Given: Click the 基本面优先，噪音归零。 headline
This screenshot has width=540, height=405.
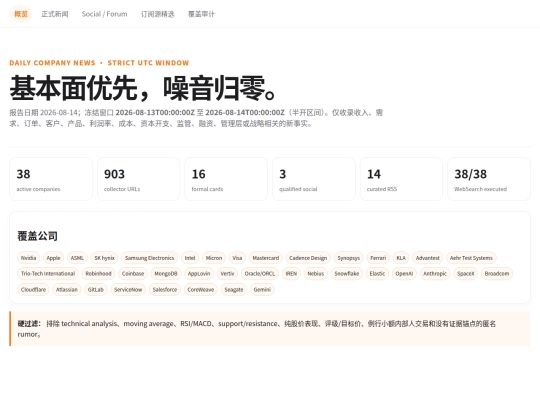Looking at the screenshot, I should (143, 89).
